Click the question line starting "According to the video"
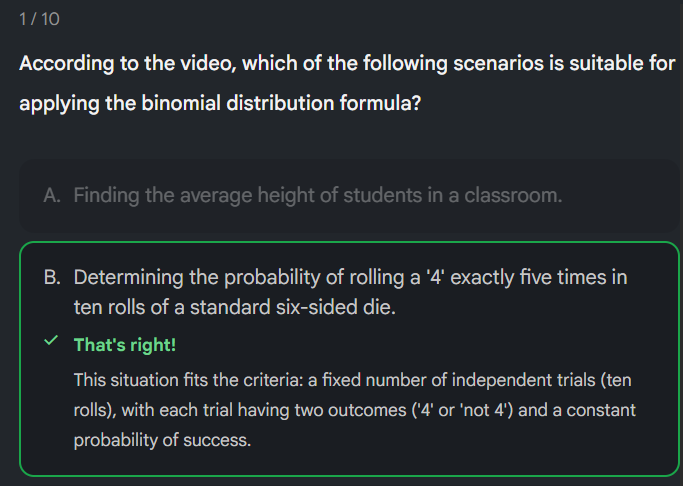The width and height of the screenshot is (683, 486). [x=347, y=64]
